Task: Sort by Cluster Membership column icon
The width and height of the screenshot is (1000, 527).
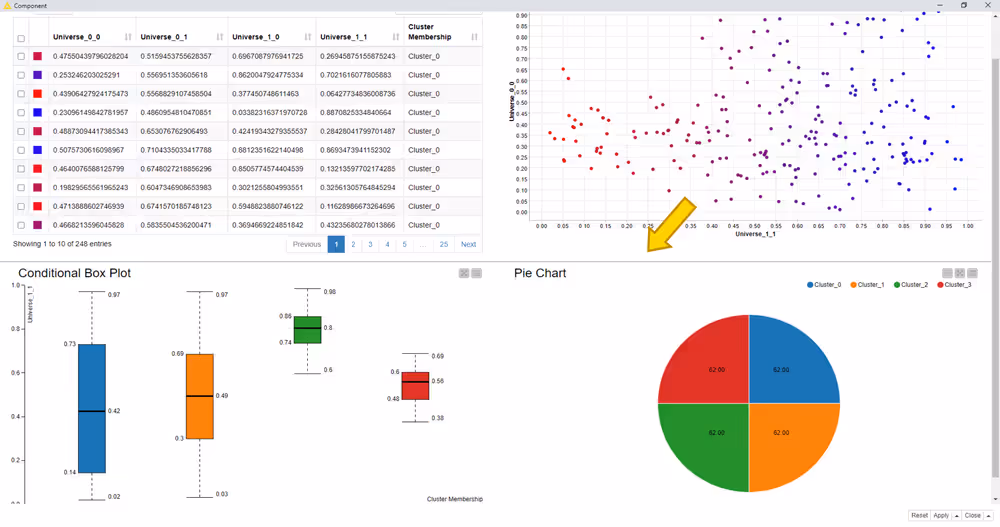Action: click(474, 37)
